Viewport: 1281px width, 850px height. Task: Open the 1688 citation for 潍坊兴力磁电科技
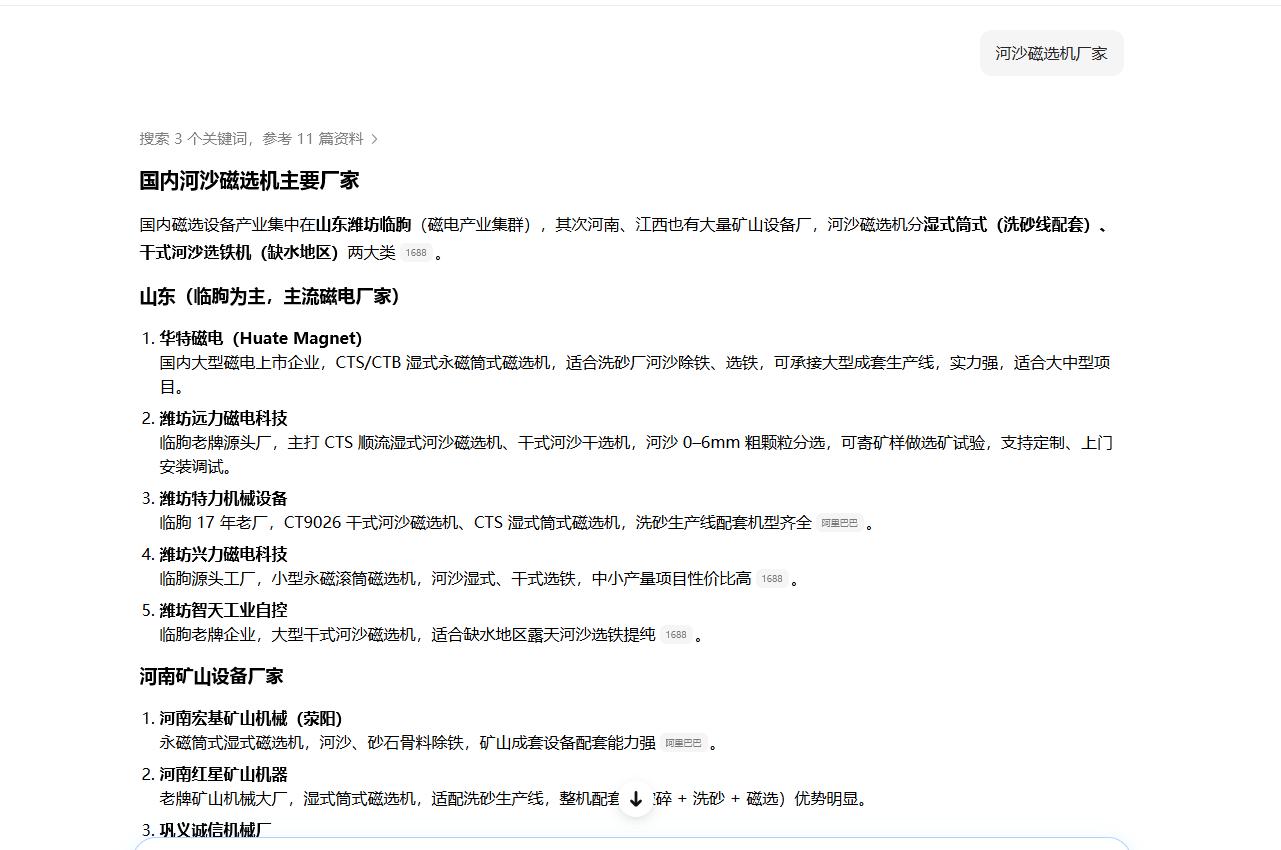[x=771, y=579]
